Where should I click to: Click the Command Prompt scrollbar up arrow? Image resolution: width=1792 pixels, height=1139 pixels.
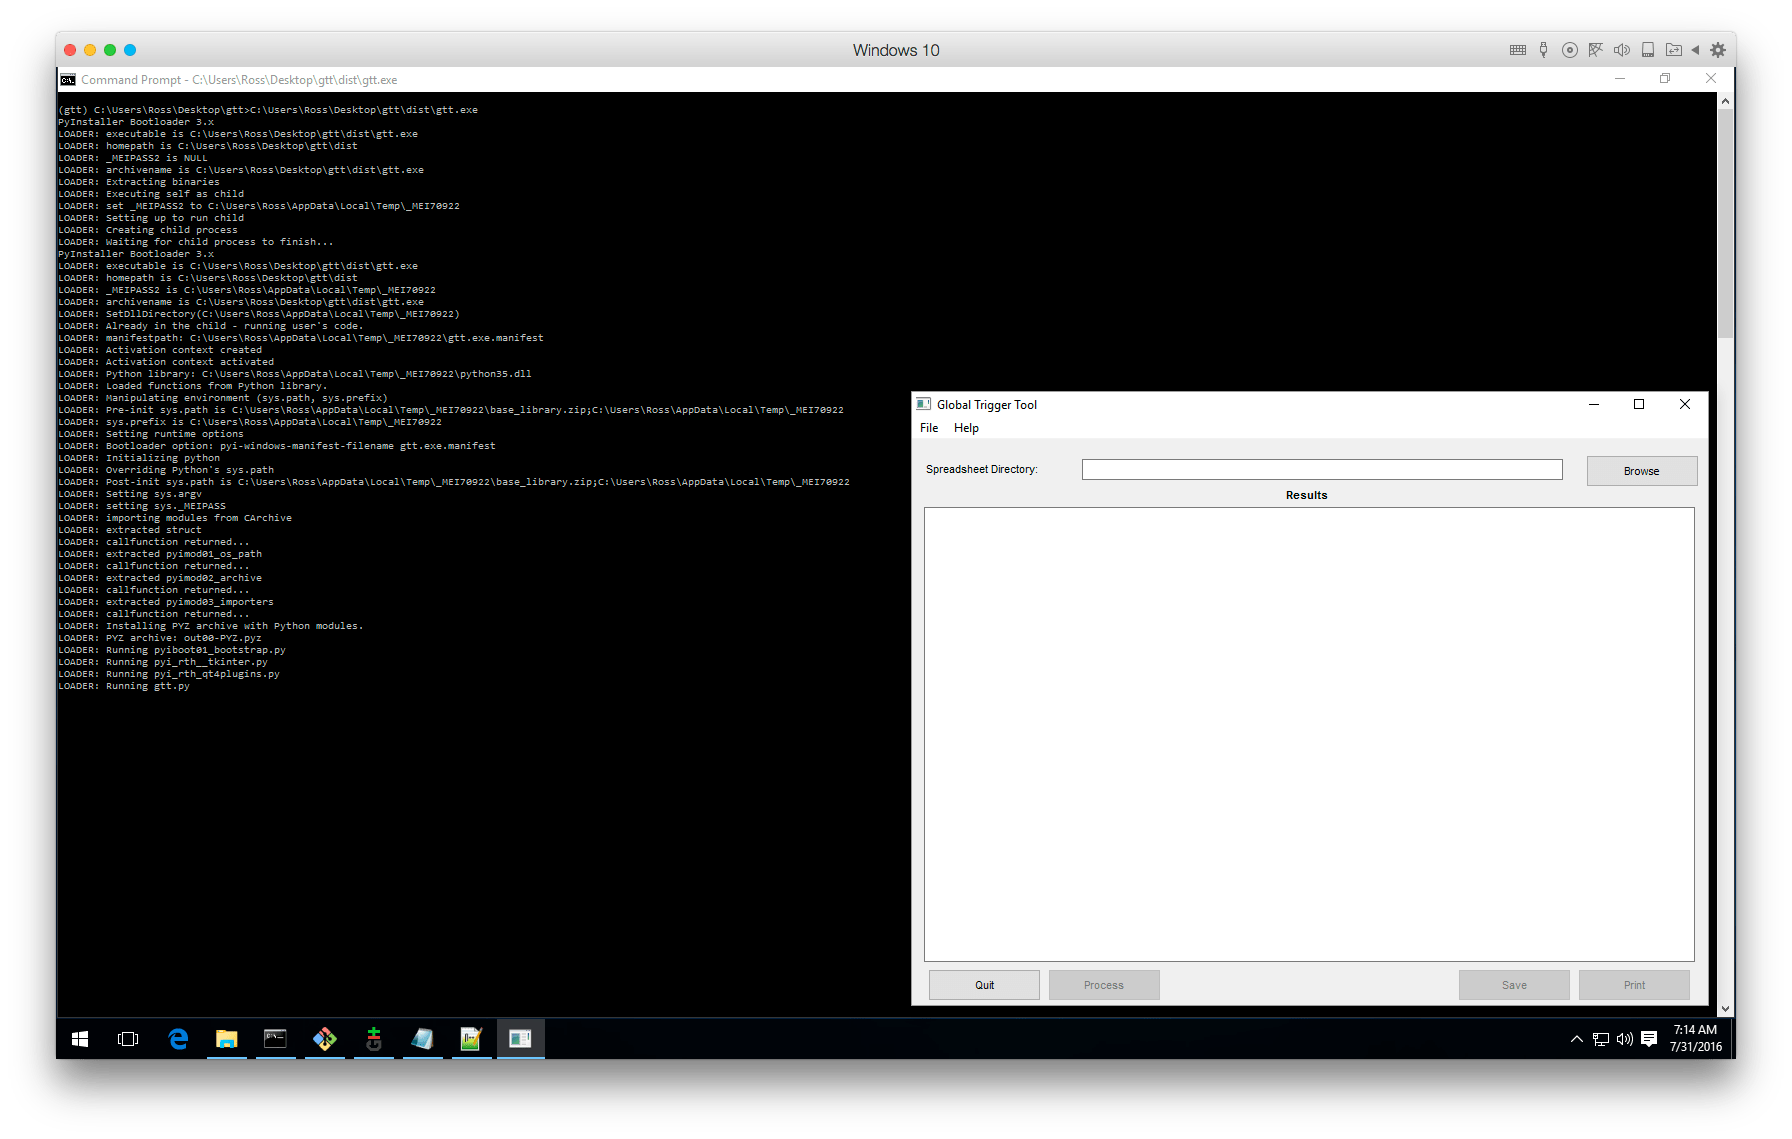[1724, 100]
